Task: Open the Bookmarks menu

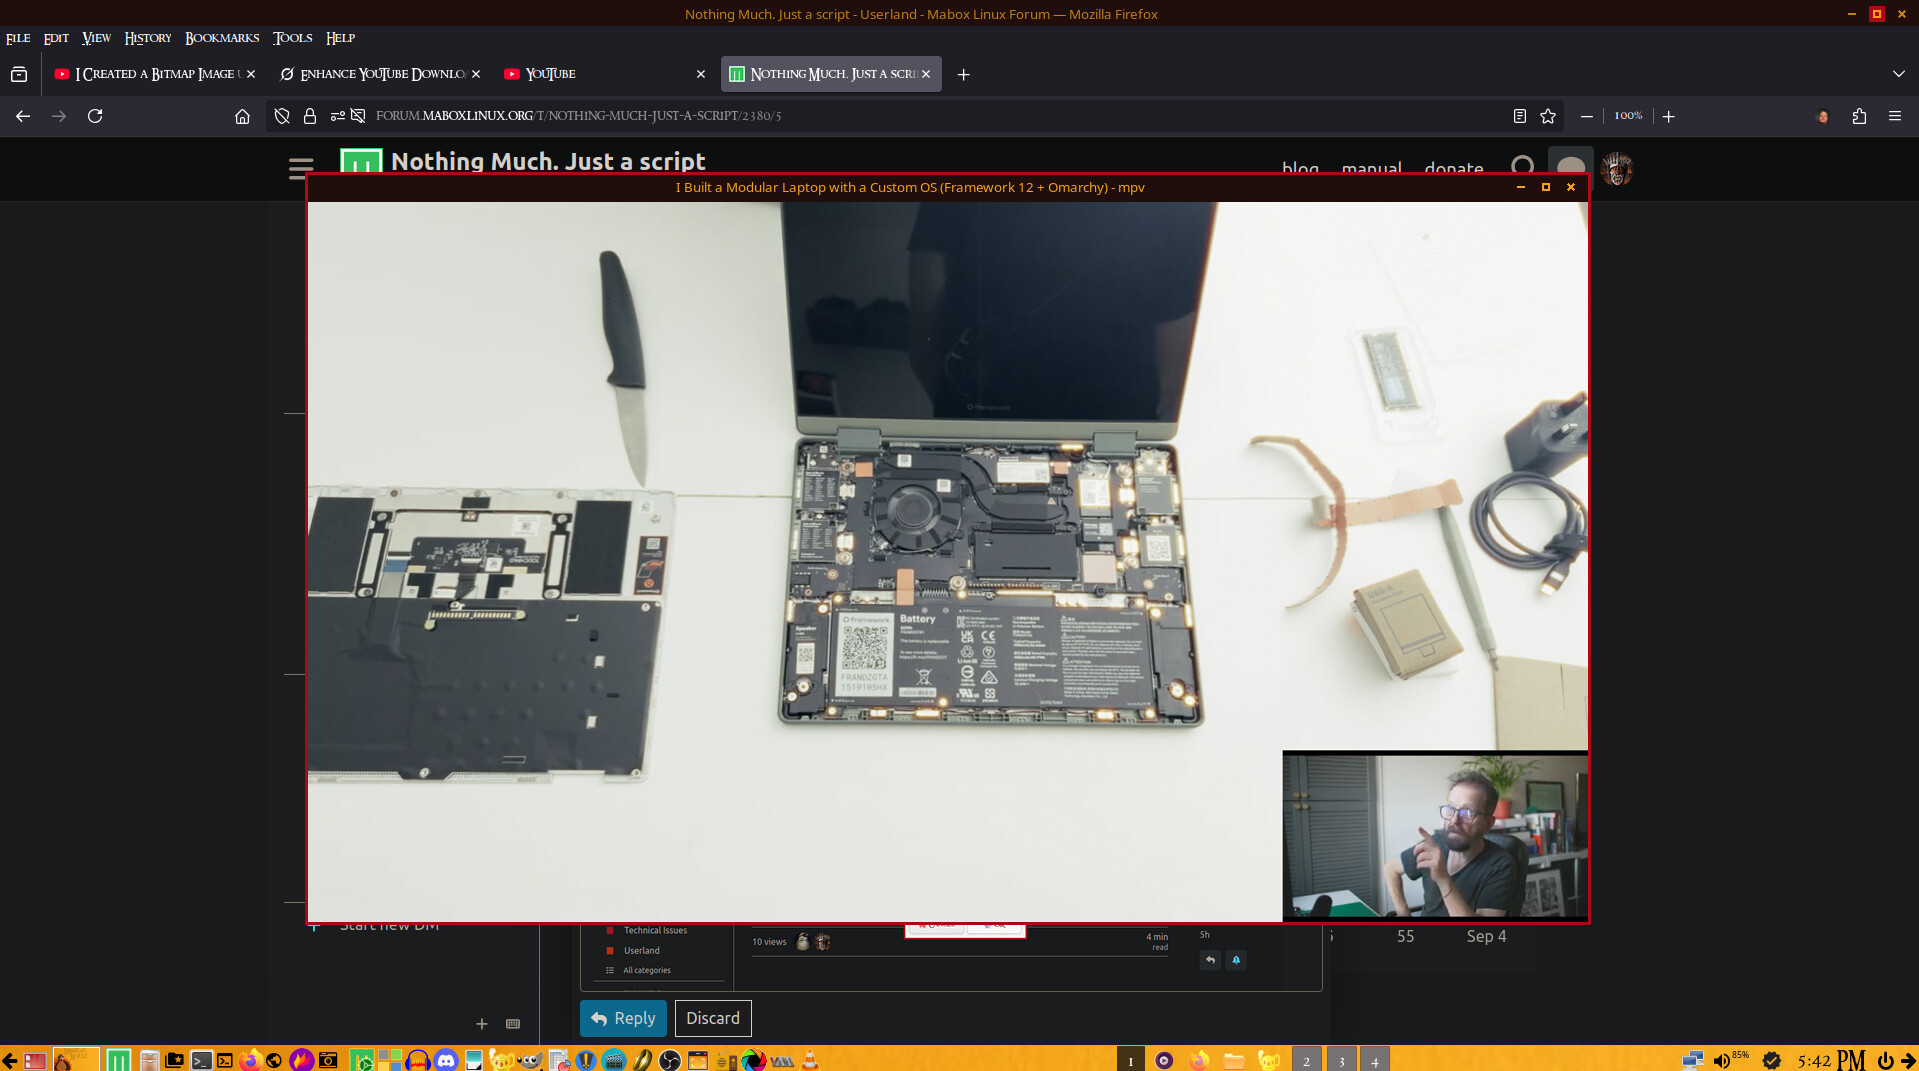Action: pyautogui.click(x=221, y=38)
